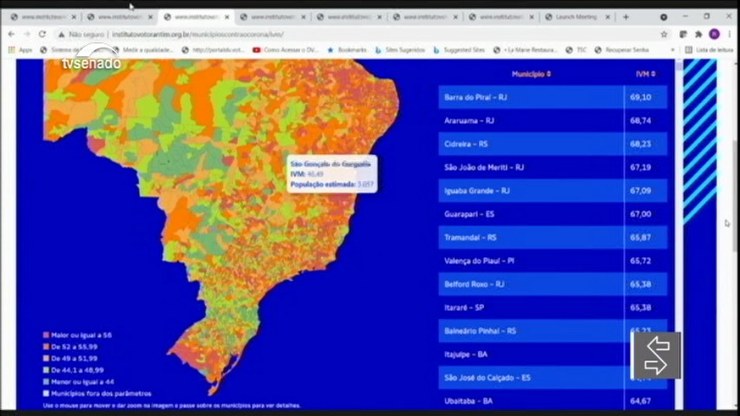Click the red 'Maior ou igual a 56' legend swatch

point(46,335)
